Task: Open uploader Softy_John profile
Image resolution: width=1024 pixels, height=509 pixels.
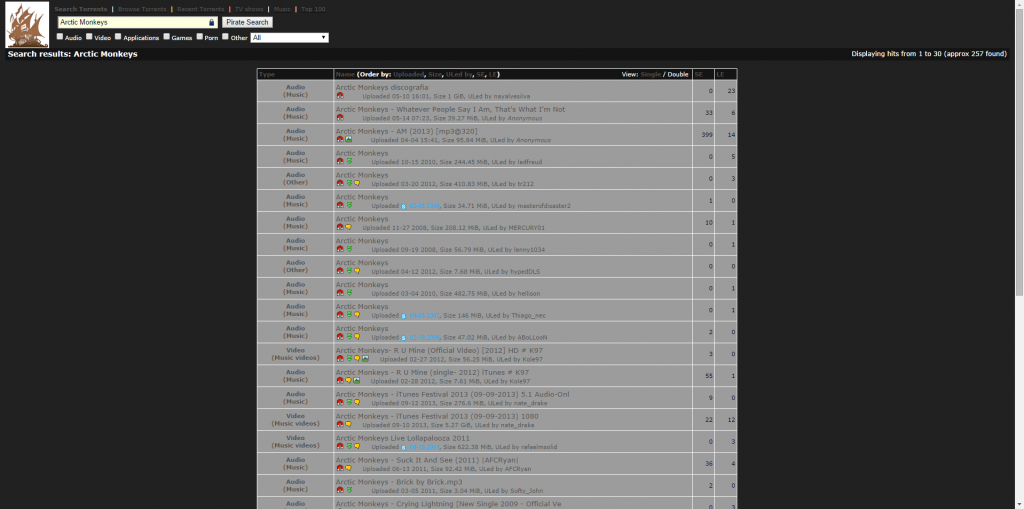Action: click(x=525, y=491)
